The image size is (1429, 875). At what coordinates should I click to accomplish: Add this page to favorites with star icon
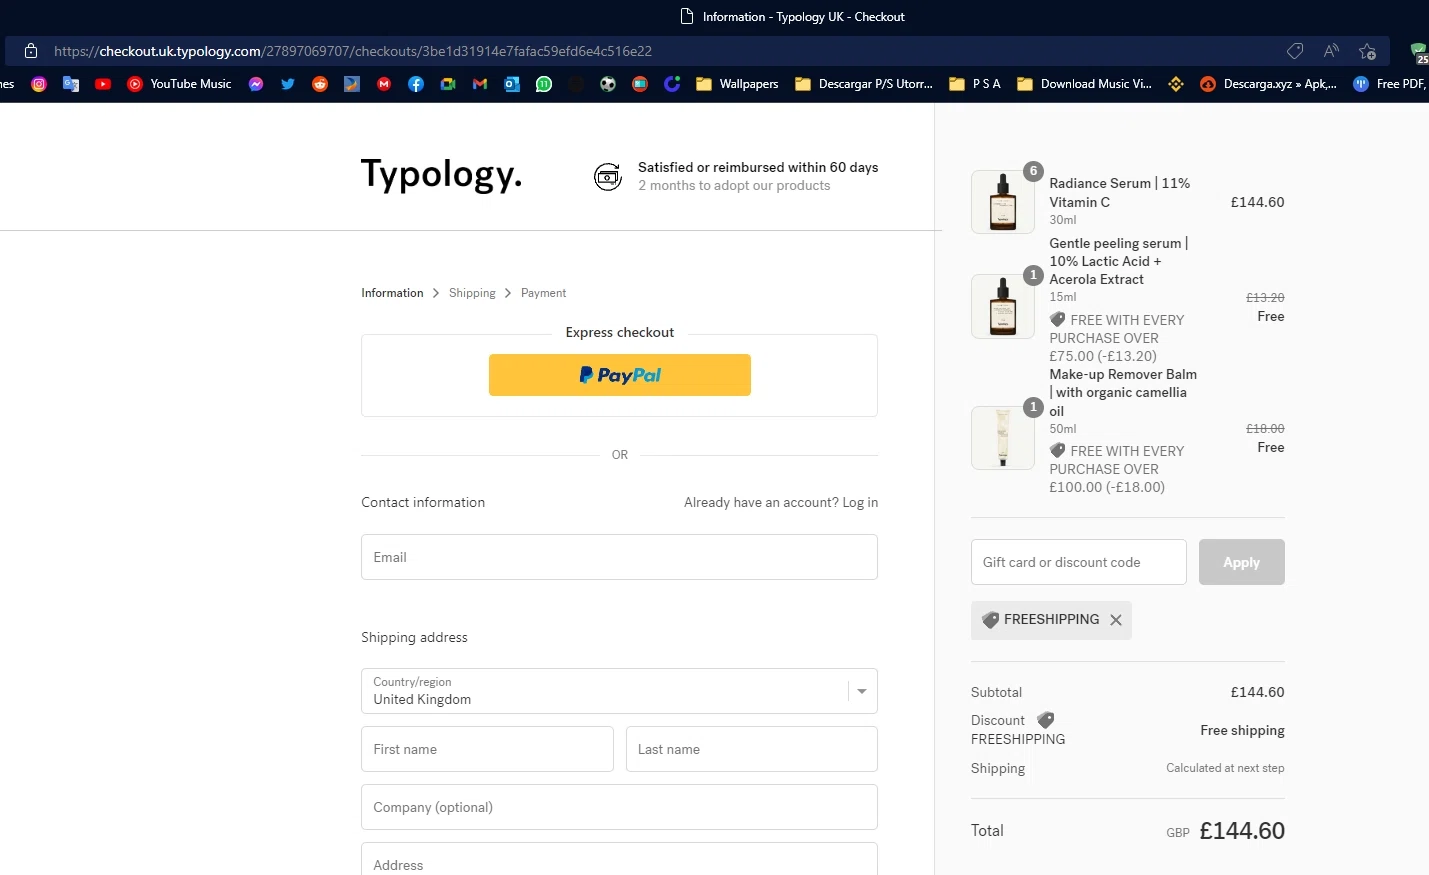(x=1367, y=51)
